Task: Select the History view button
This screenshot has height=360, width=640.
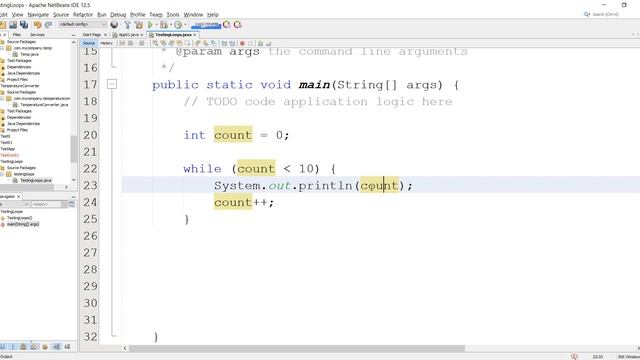Action: click(x=106, y=43)
